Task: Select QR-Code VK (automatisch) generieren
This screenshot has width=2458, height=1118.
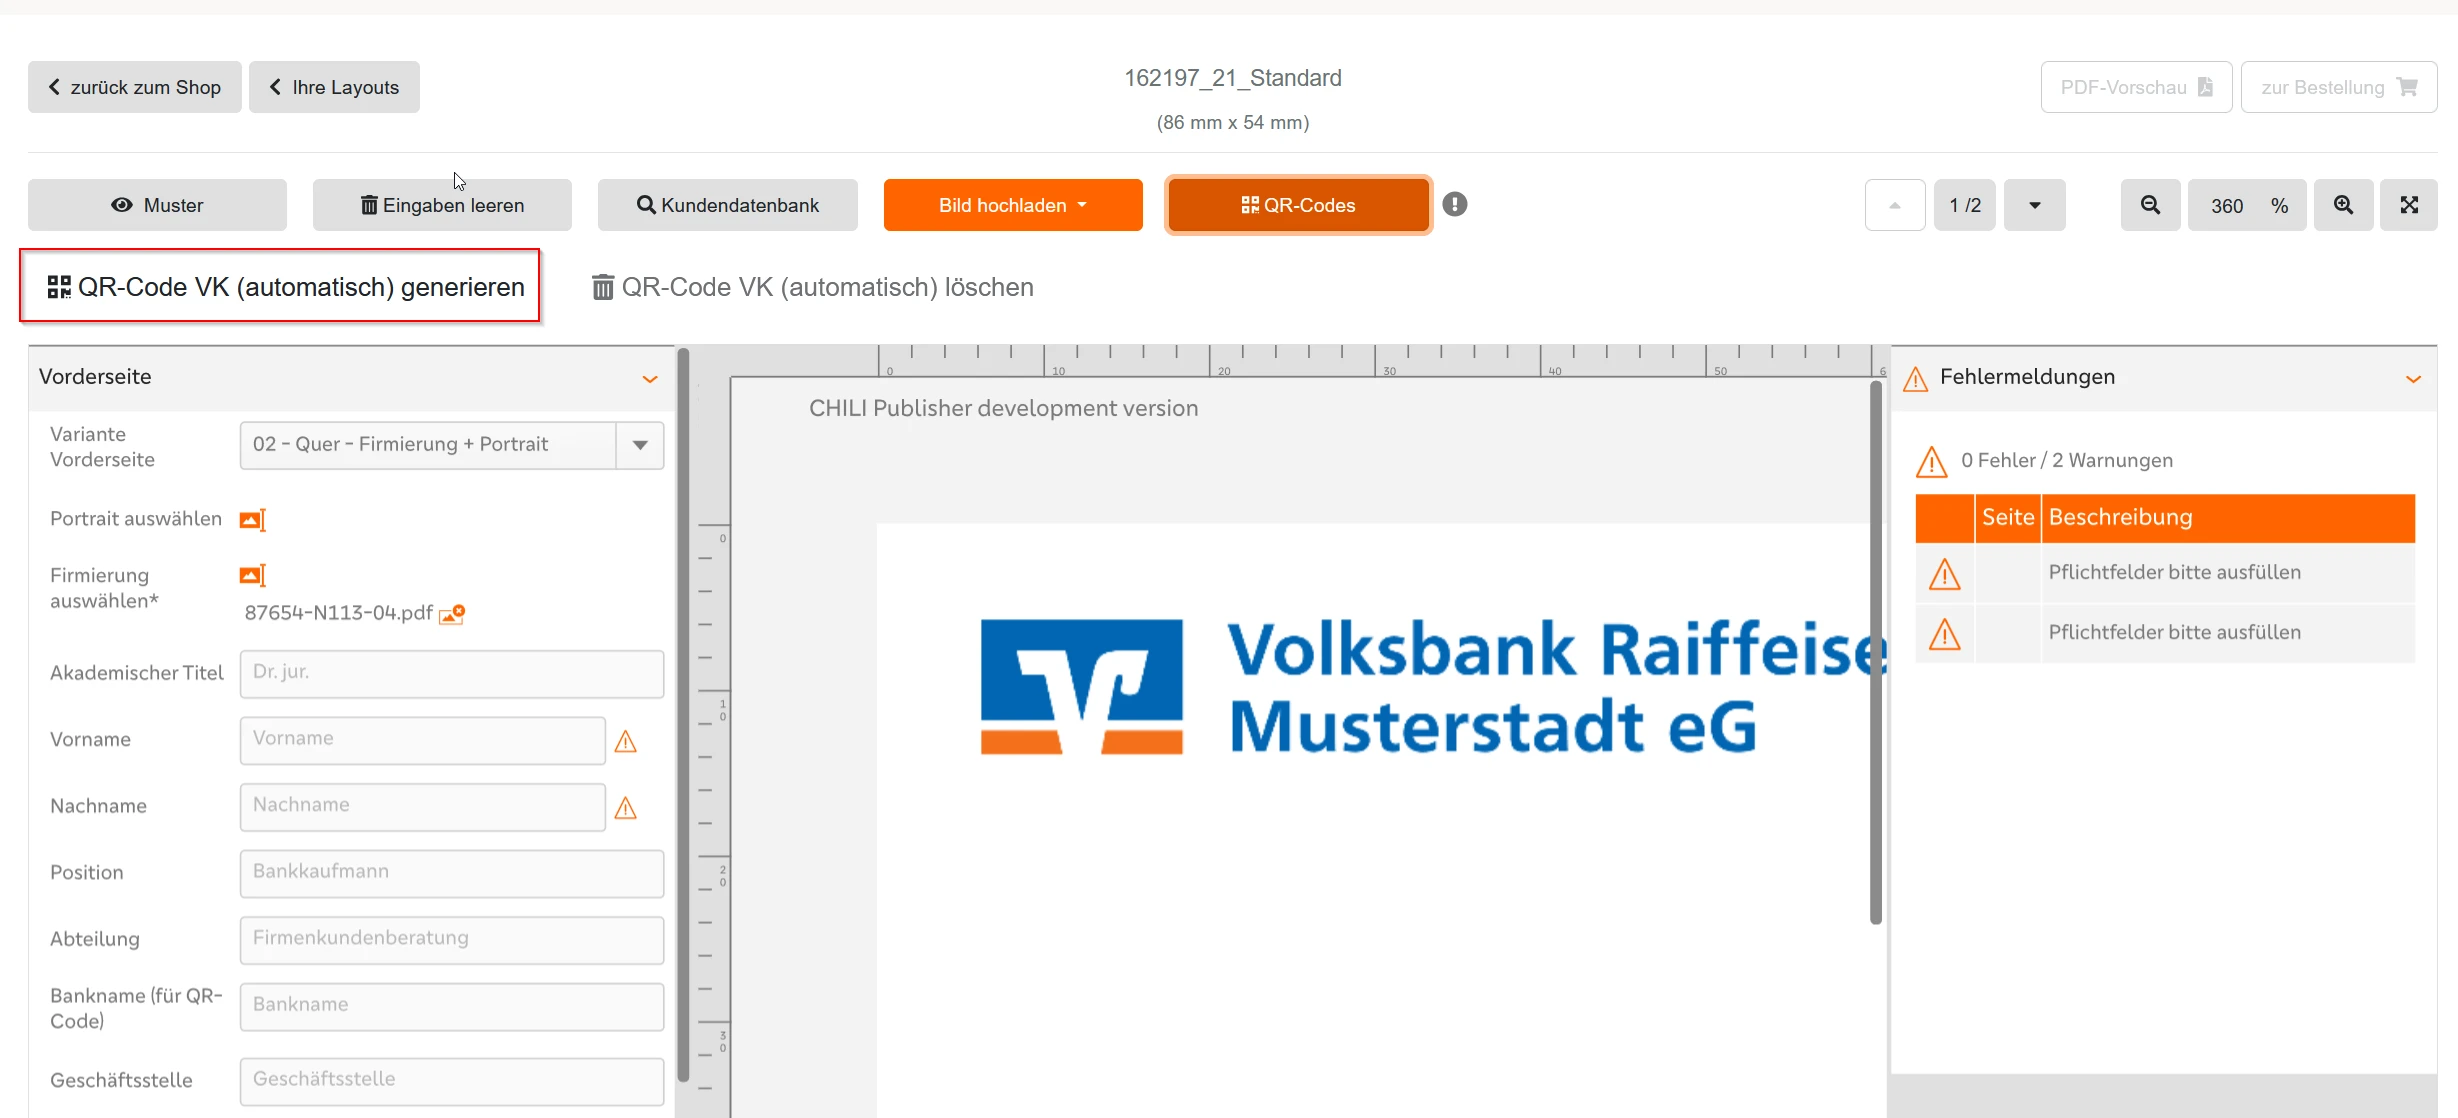Action: pyautogui.click(x=285, y=288)
